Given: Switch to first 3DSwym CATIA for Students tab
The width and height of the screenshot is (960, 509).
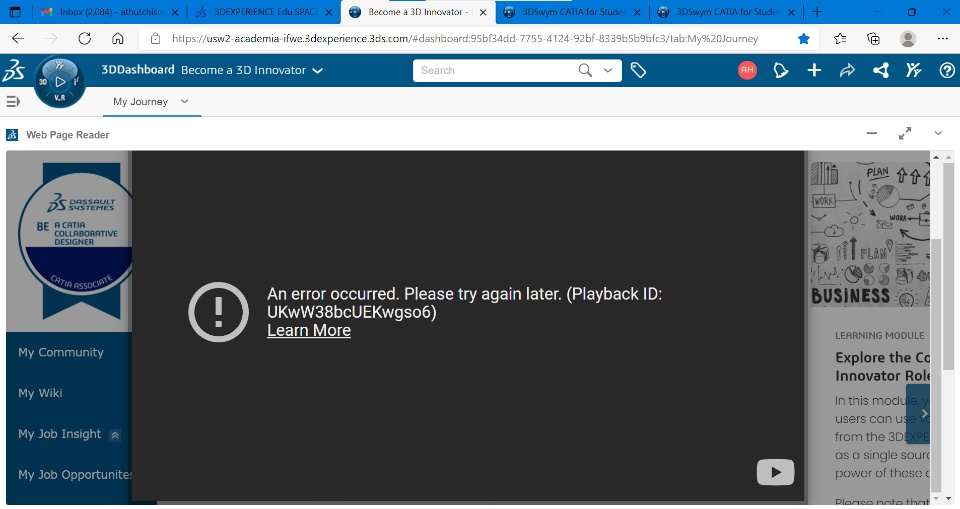Looking at the screenshot, I should (x=572, y=12).
